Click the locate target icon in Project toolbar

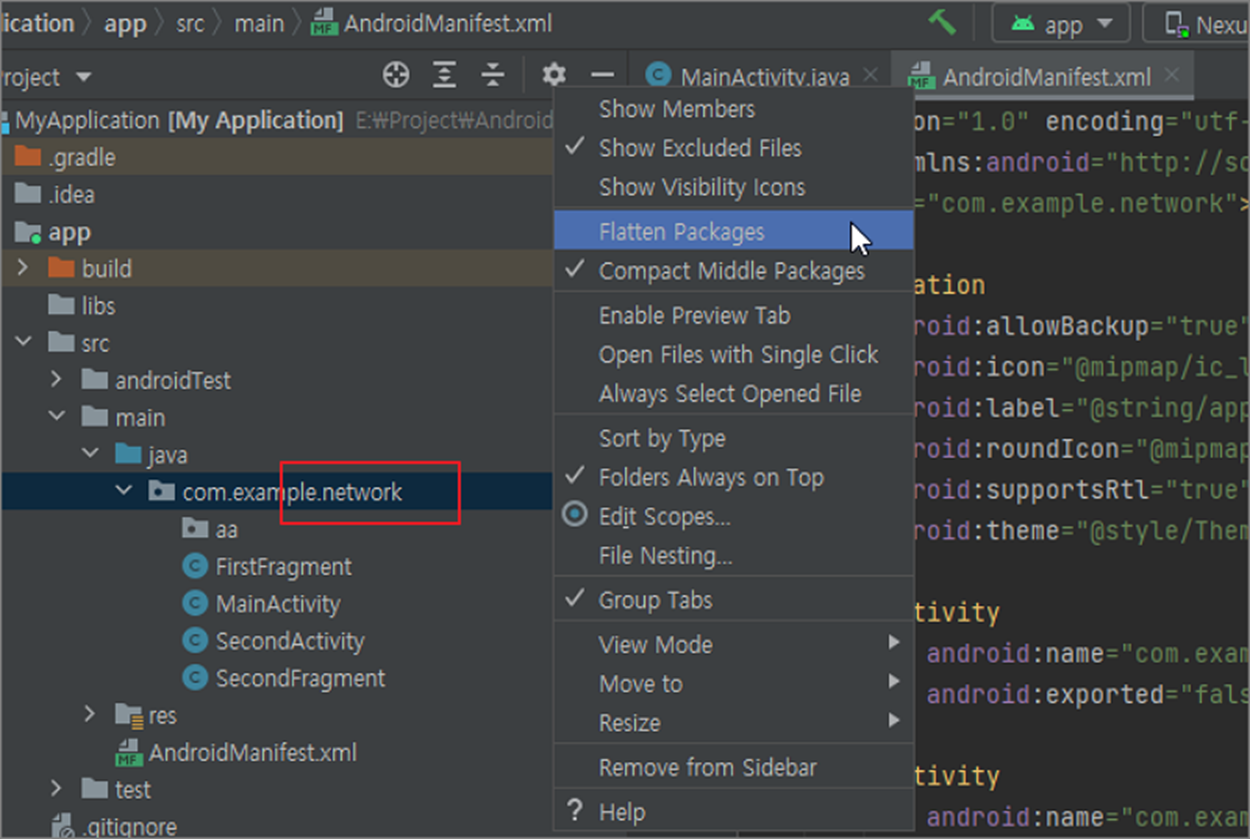[x=396, y=75]
